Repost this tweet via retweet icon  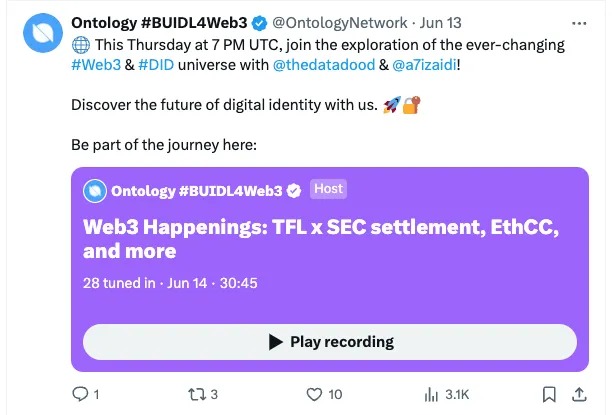199,394
